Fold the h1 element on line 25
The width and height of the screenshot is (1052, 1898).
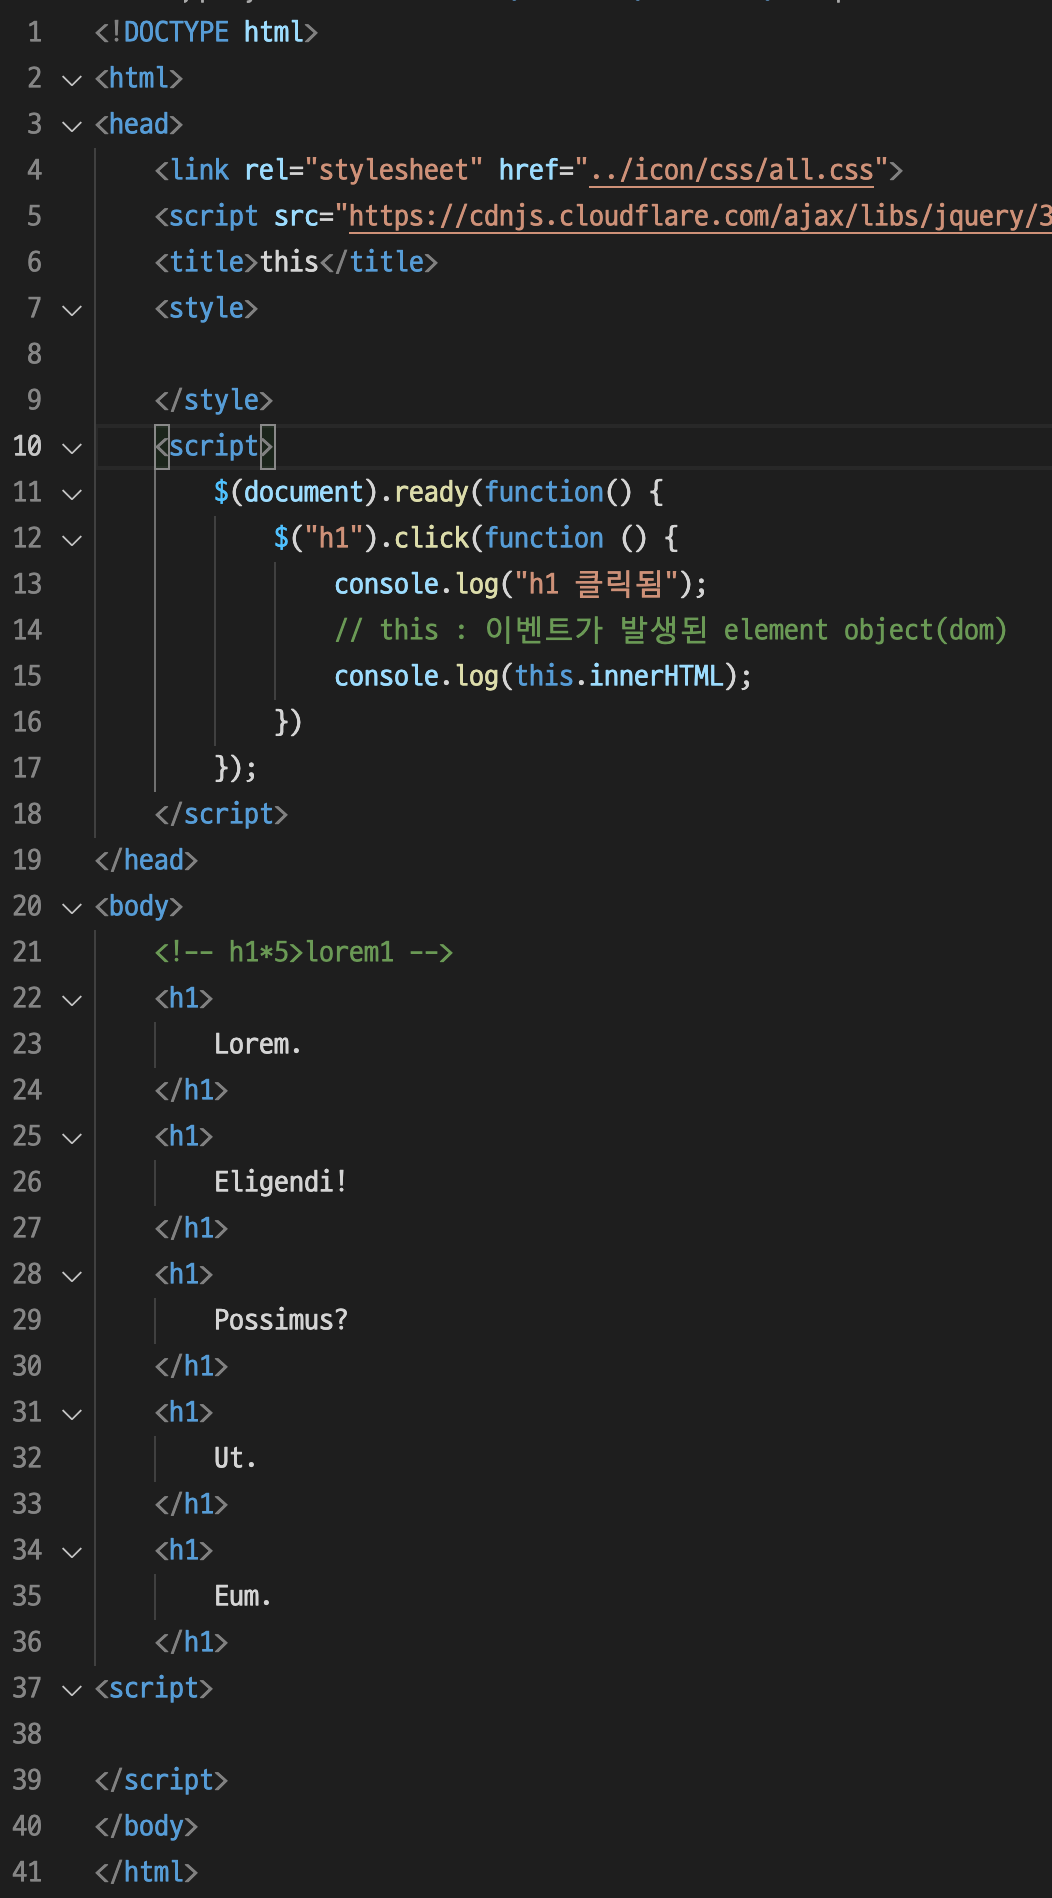[72, 1138]
